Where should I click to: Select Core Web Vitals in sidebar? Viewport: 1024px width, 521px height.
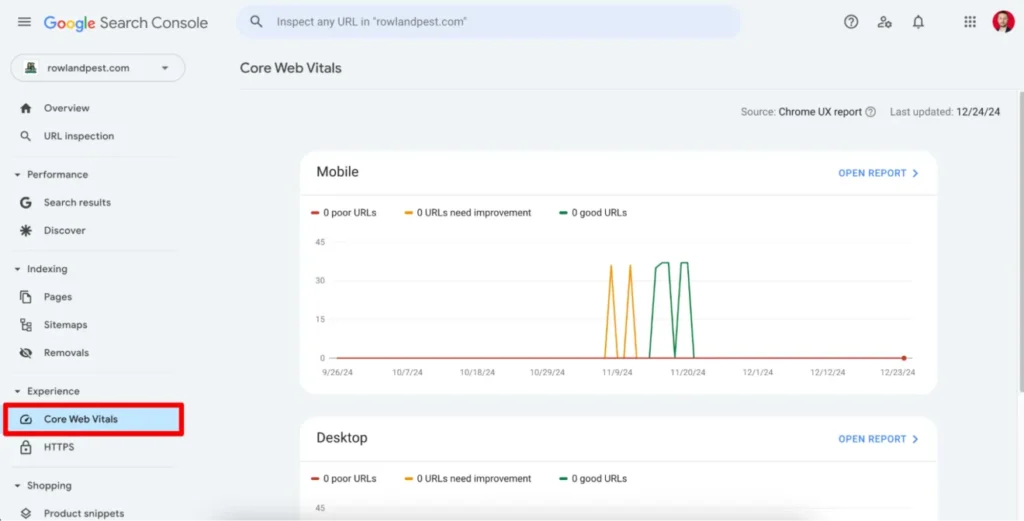click(x=80, y=420)
